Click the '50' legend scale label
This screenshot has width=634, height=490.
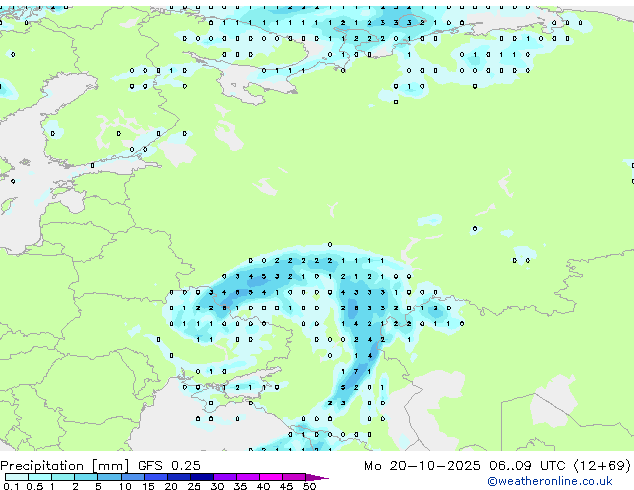tap(309, 486)
